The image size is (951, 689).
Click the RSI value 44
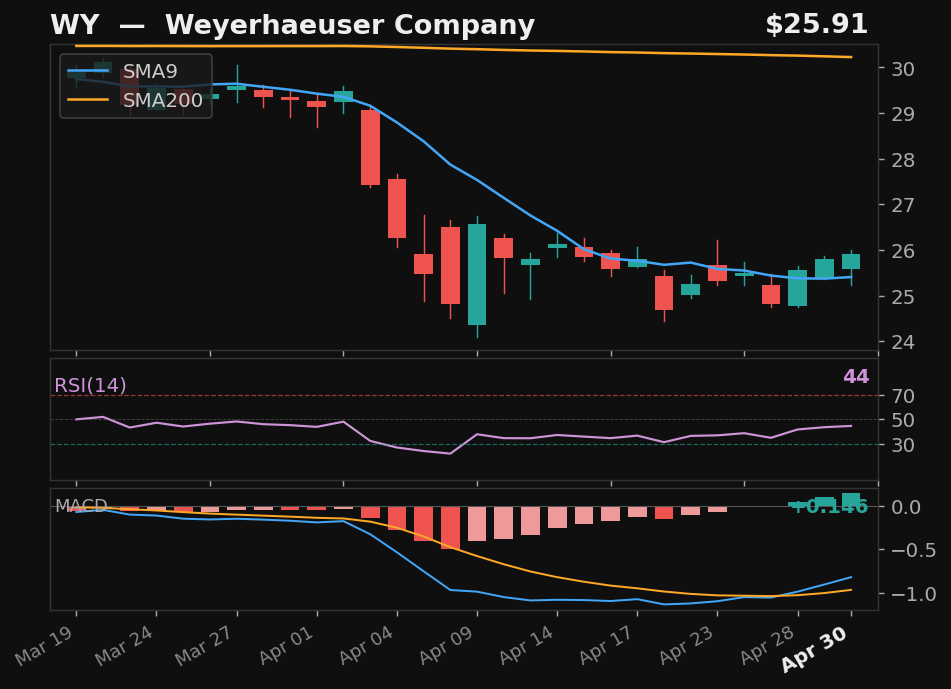[856, 377]
